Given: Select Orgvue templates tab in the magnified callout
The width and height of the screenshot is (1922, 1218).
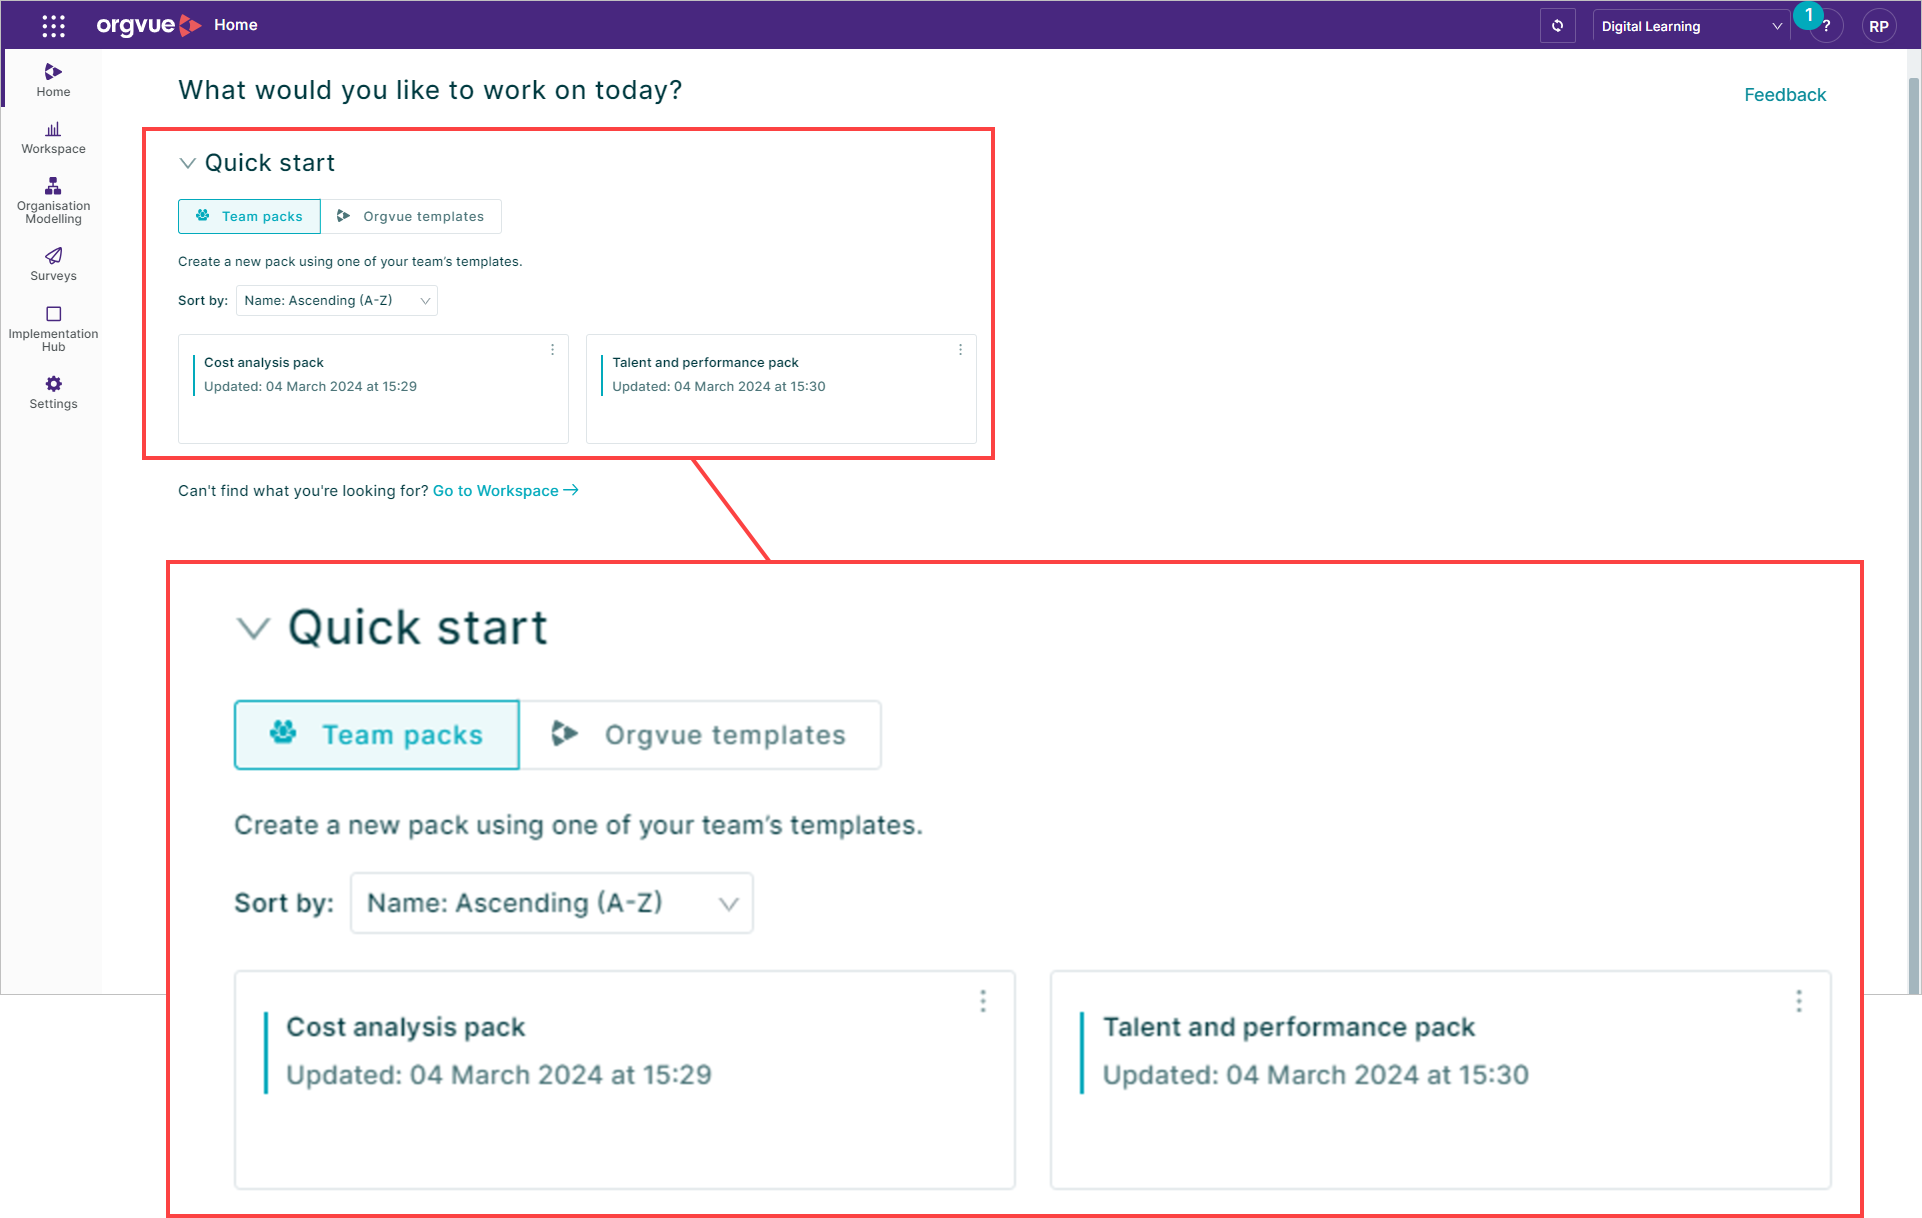Looking at the screenshot, I should pyautogui.click(x=700, y=735).
